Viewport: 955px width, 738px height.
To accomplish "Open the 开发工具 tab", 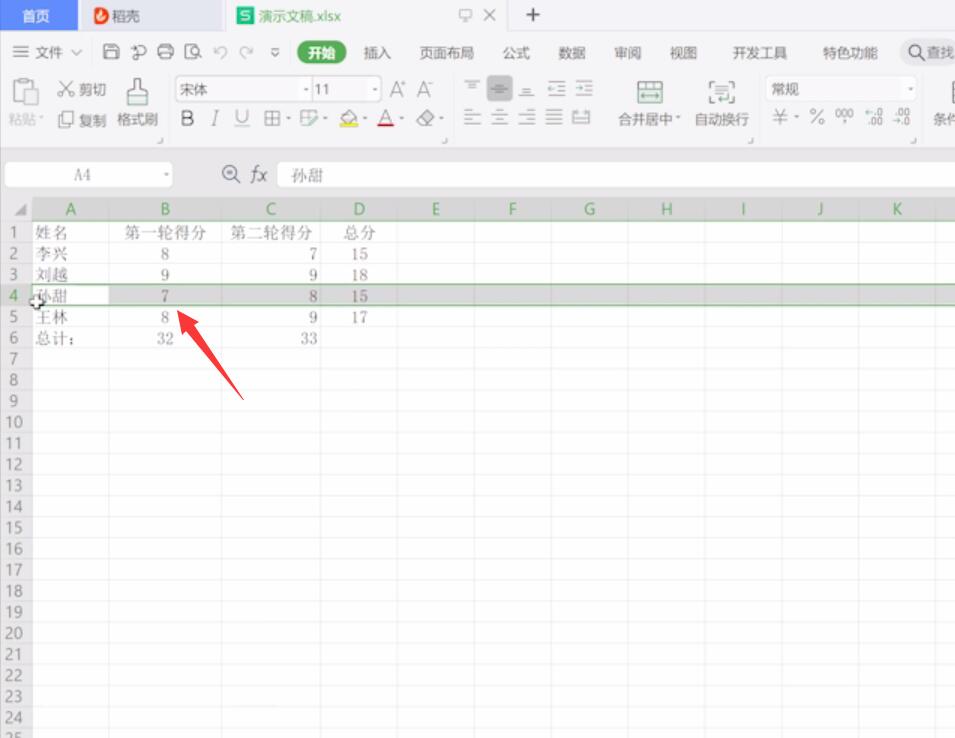I will click(x=759, y=53).
